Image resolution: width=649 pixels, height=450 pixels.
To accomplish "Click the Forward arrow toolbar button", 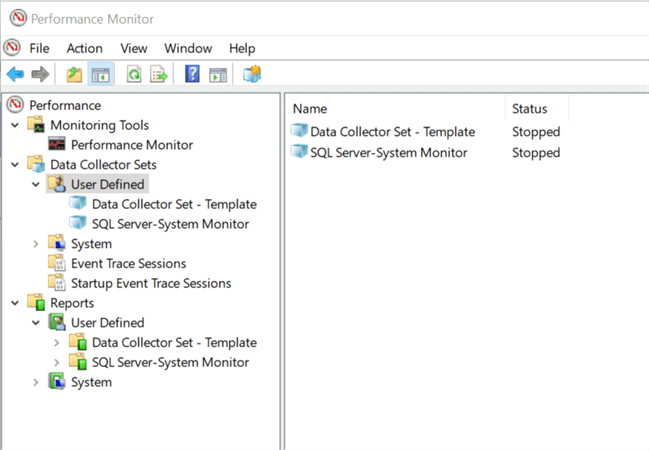I will click(40, 74).
